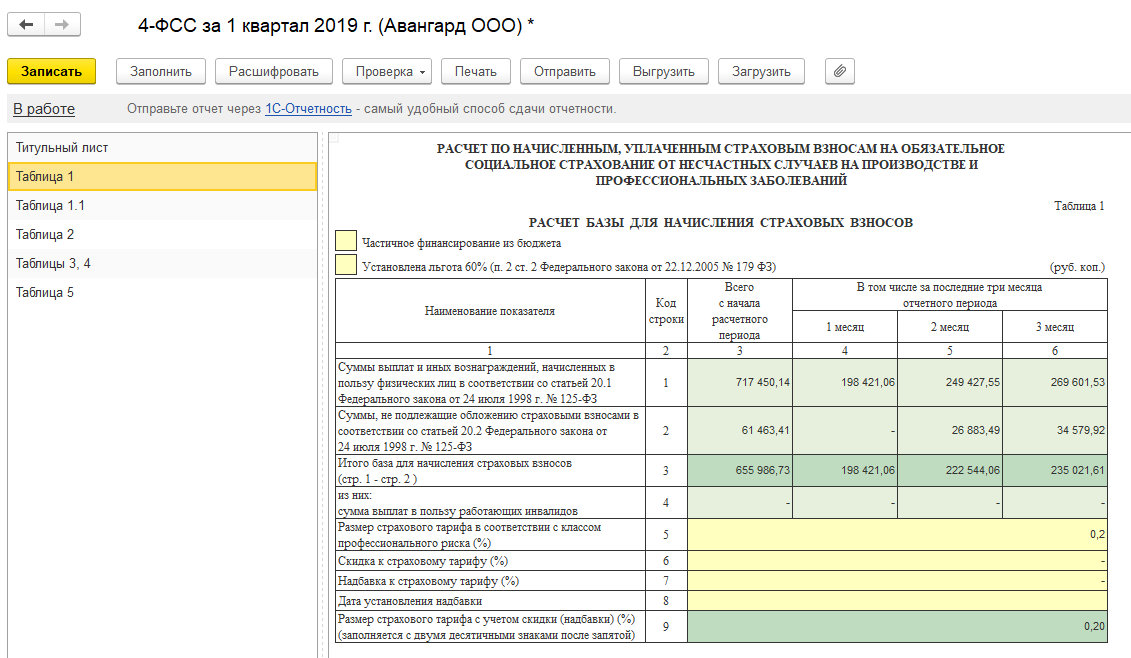Click the Расшифровать button
1131x658 pixels.
pyautogui.click(x=273, y=71)
